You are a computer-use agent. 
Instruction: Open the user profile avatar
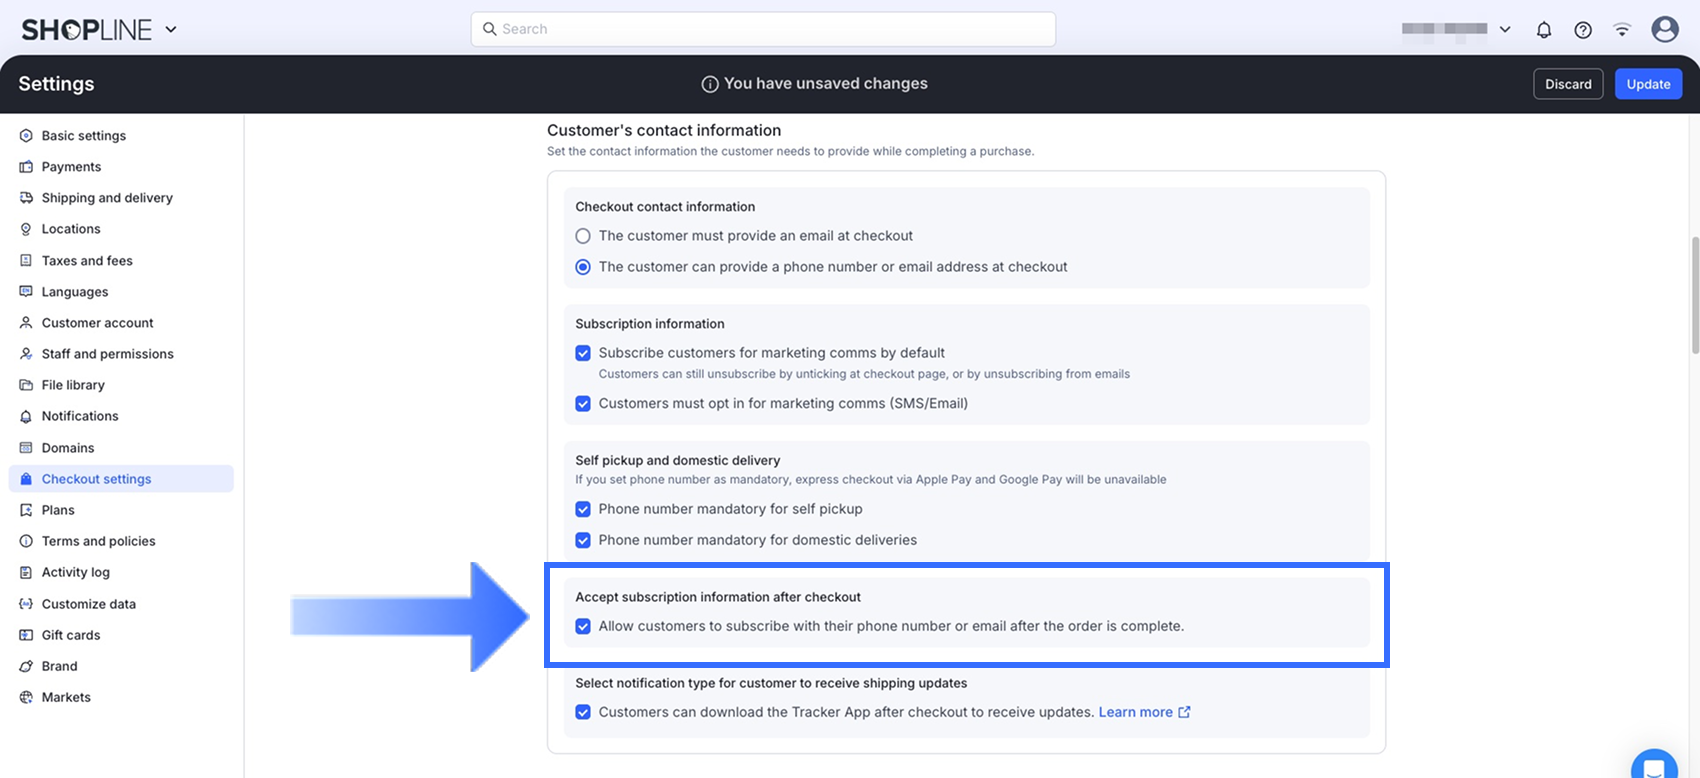pyautogui.click(x=1665, y=30)
